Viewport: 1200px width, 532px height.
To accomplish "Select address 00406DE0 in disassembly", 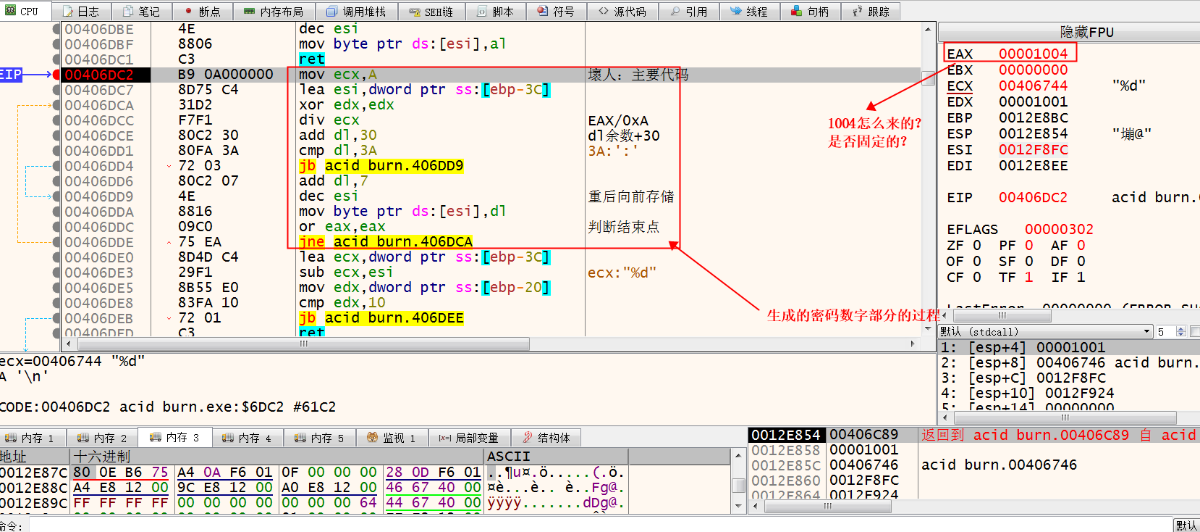I will click(99, 257).
